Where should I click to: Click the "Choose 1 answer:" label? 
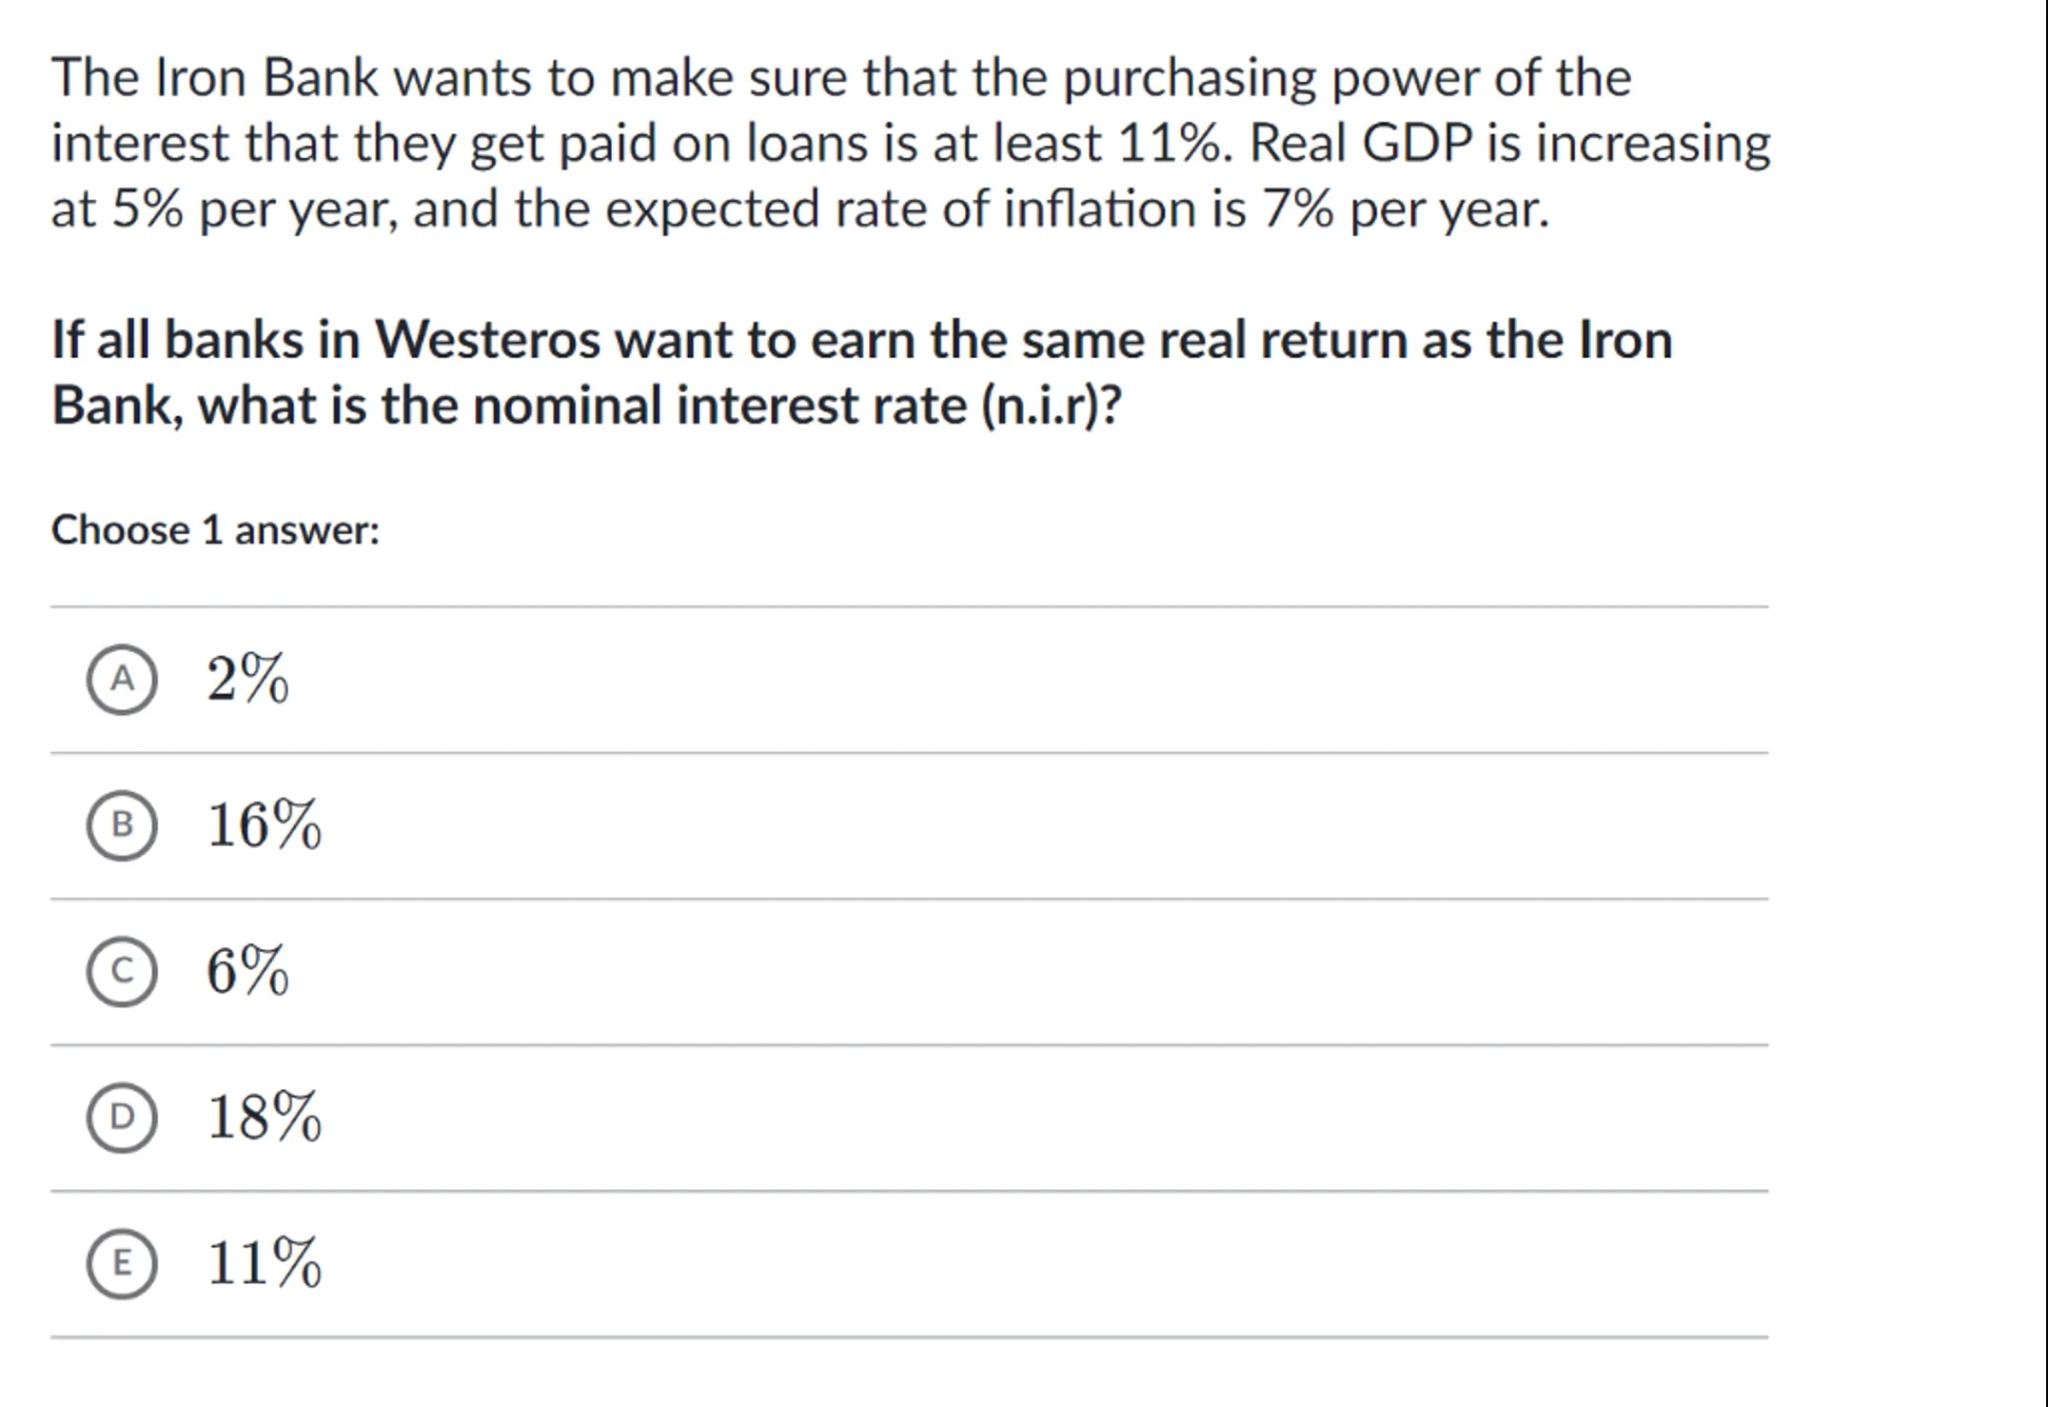point(215,530)
